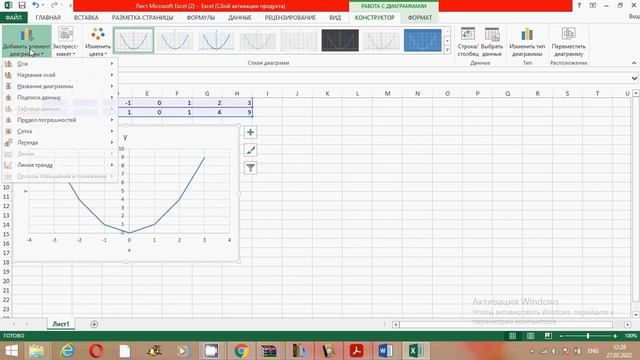Image resolution: width=640 pixels, height=360 pixels.
Task: Select the second chart style thumbnail
Action: [x=175, y=40]
